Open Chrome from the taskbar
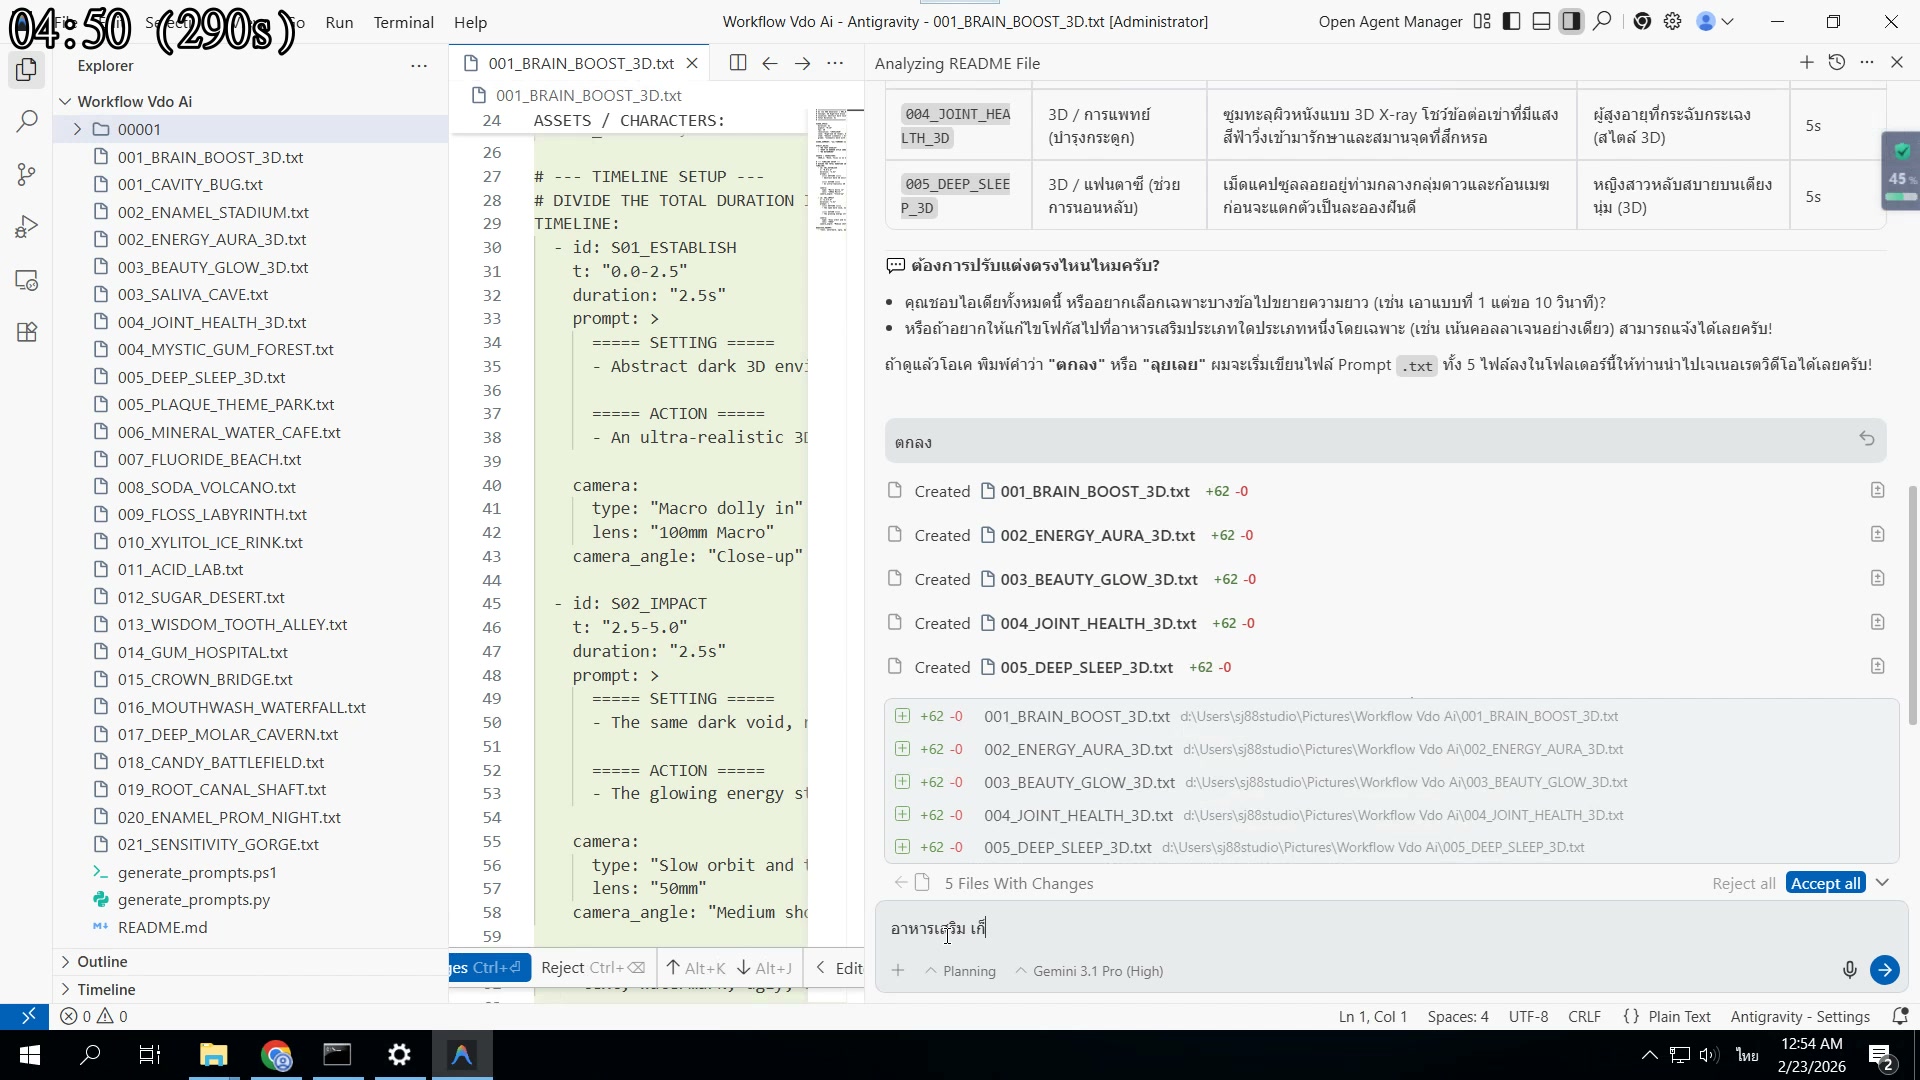Image resolution: width=1920 pixels, height=1080 pixels. pyautogui.click(x=276, y=1055)
